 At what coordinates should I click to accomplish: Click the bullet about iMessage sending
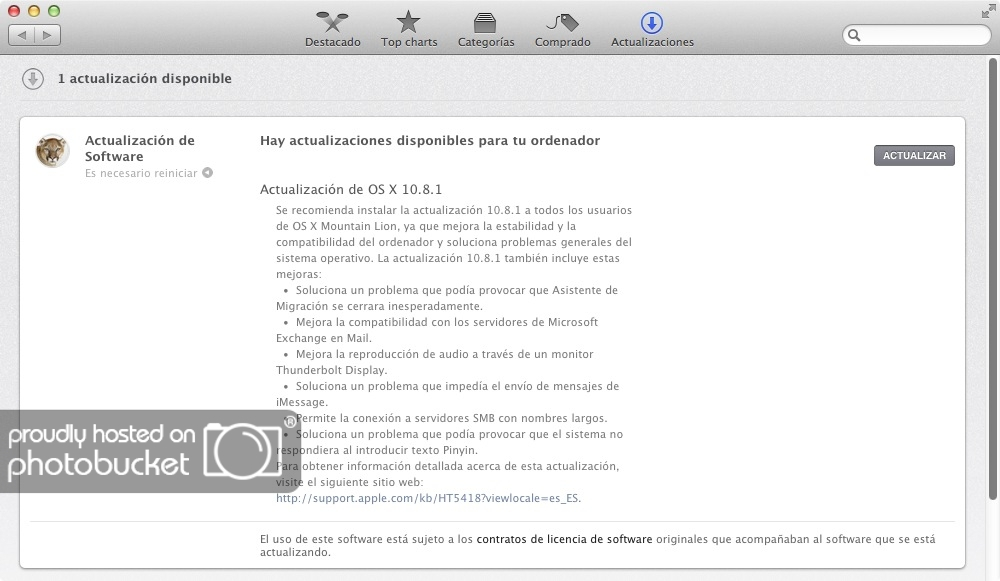click(x=448, y=393)
